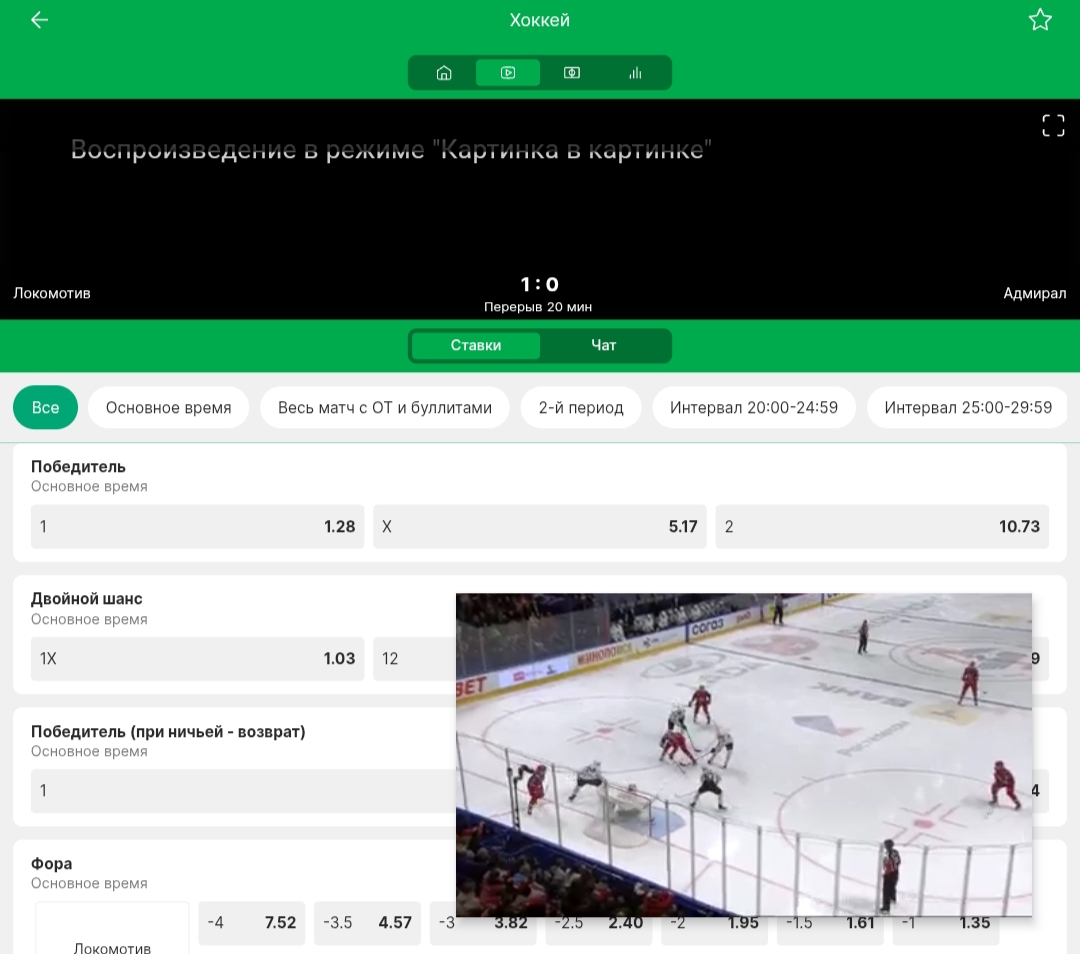The width and height of the screenshot is (1080, 954).
Task: Select the video broadcast icon
Action: (x=508, y=72)
